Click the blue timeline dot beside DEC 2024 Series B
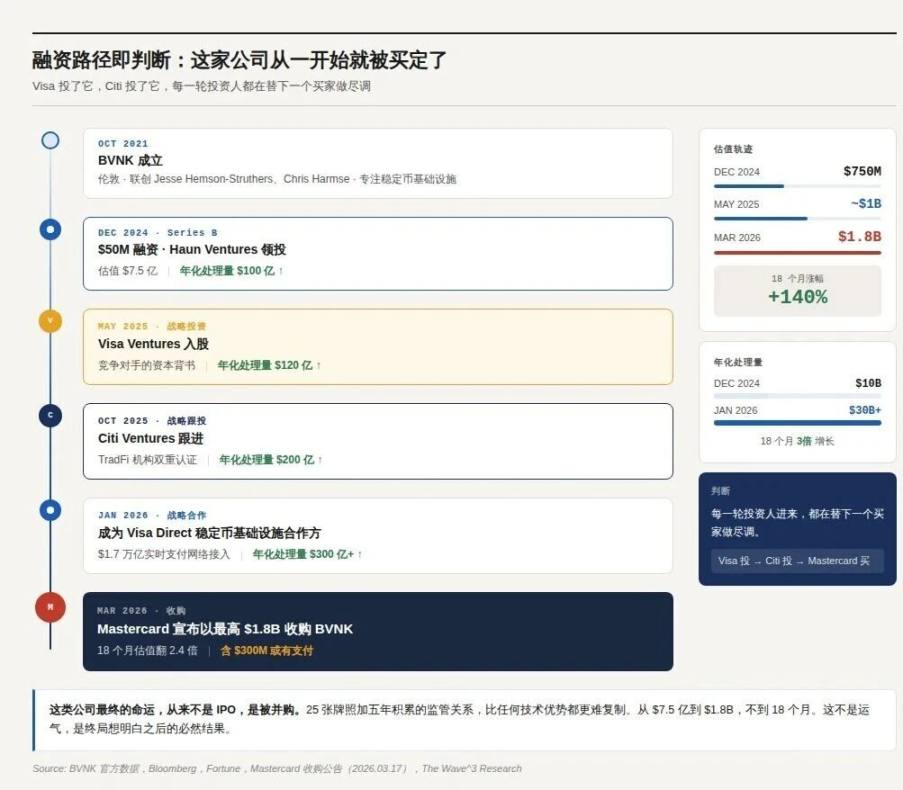This screenshot has width=903, height=790. (50, 229)
